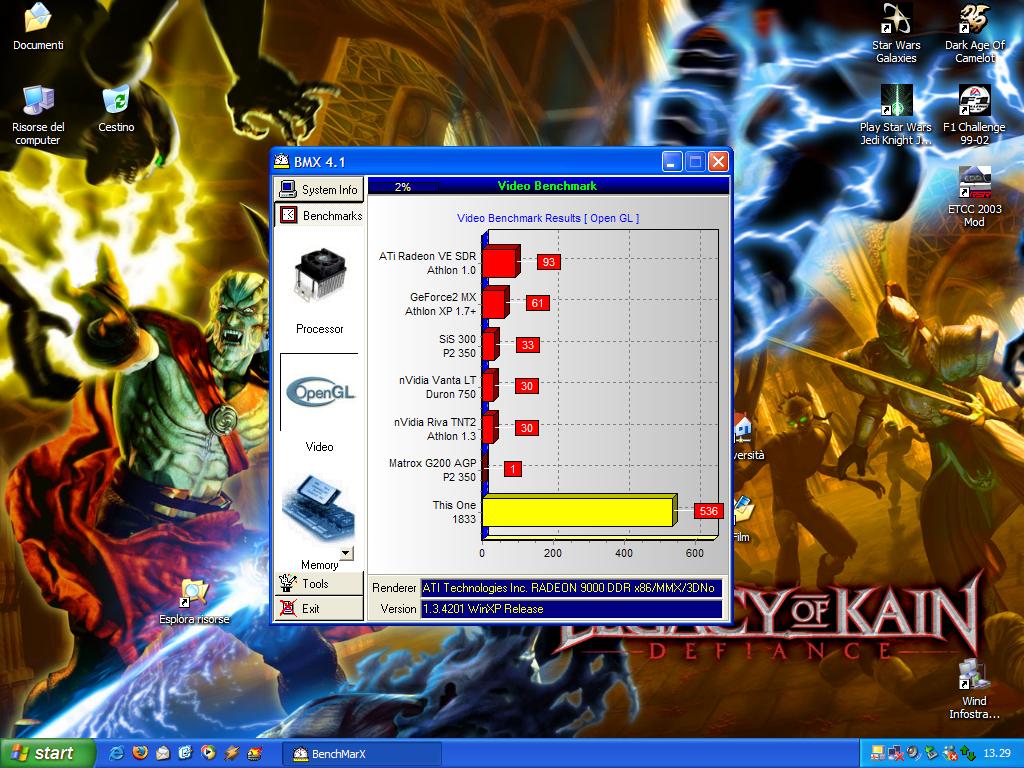The image size is (1024, 768).
Task: Click the "Matrox G200 AGP" chart label
Action: [433, 463]
